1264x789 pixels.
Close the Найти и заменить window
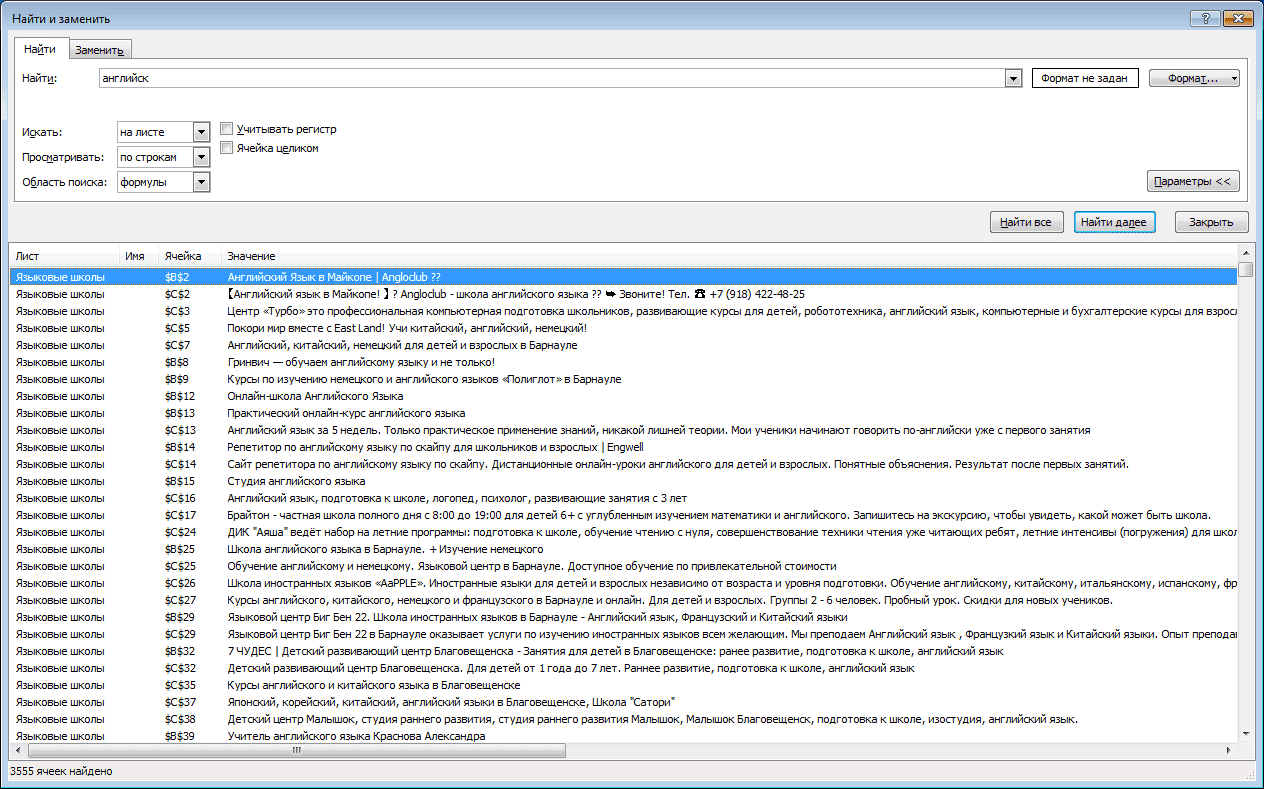(1236, 18)
